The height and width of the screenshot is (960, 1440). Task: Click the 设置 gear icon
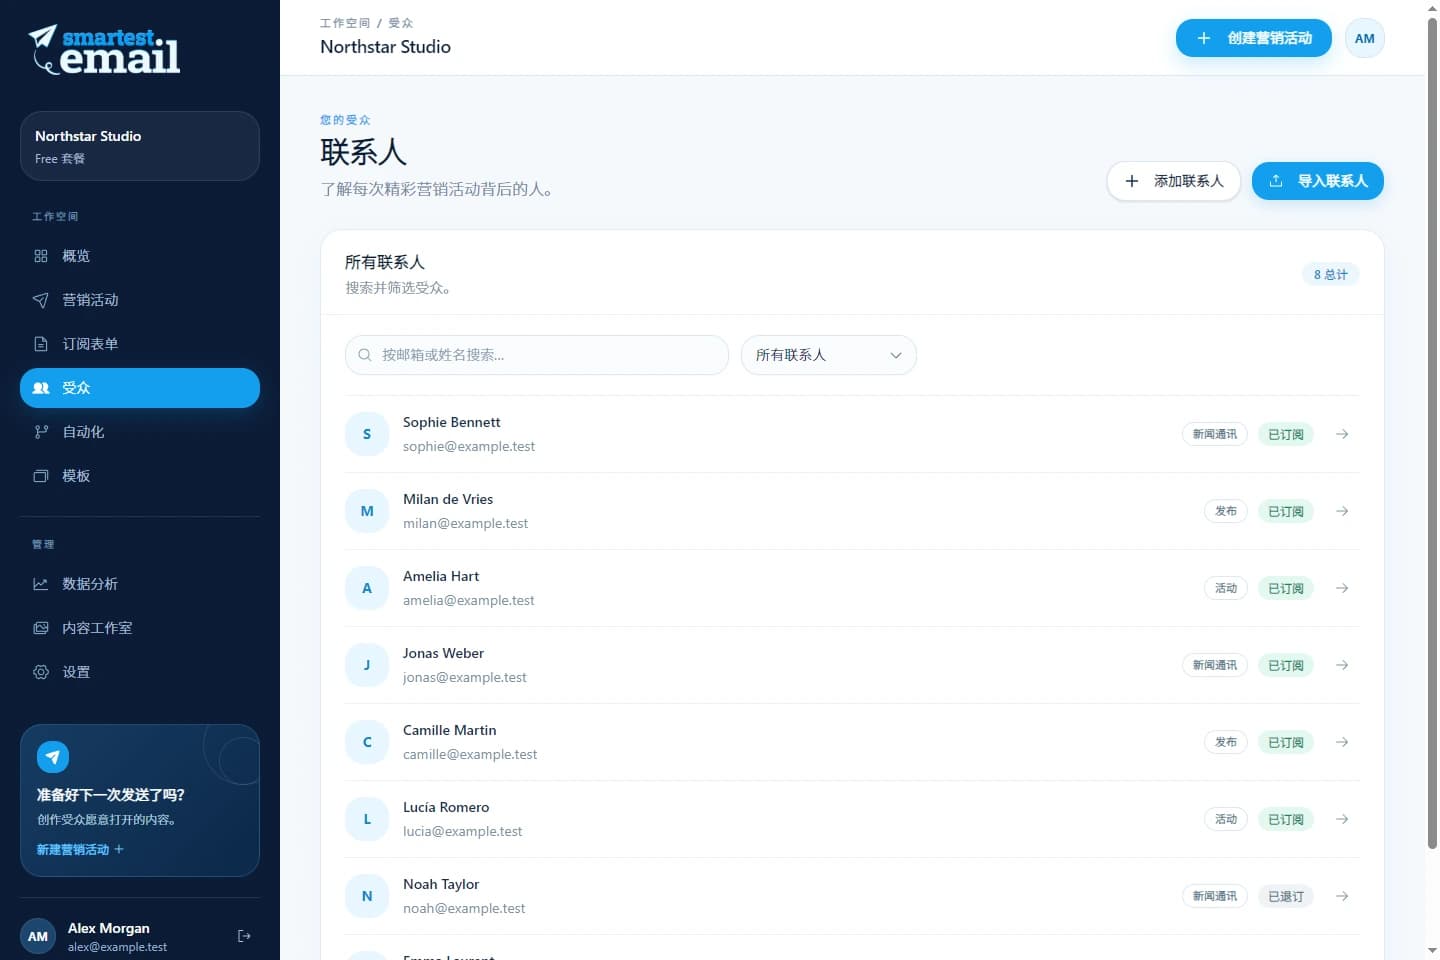click(41, 672)
